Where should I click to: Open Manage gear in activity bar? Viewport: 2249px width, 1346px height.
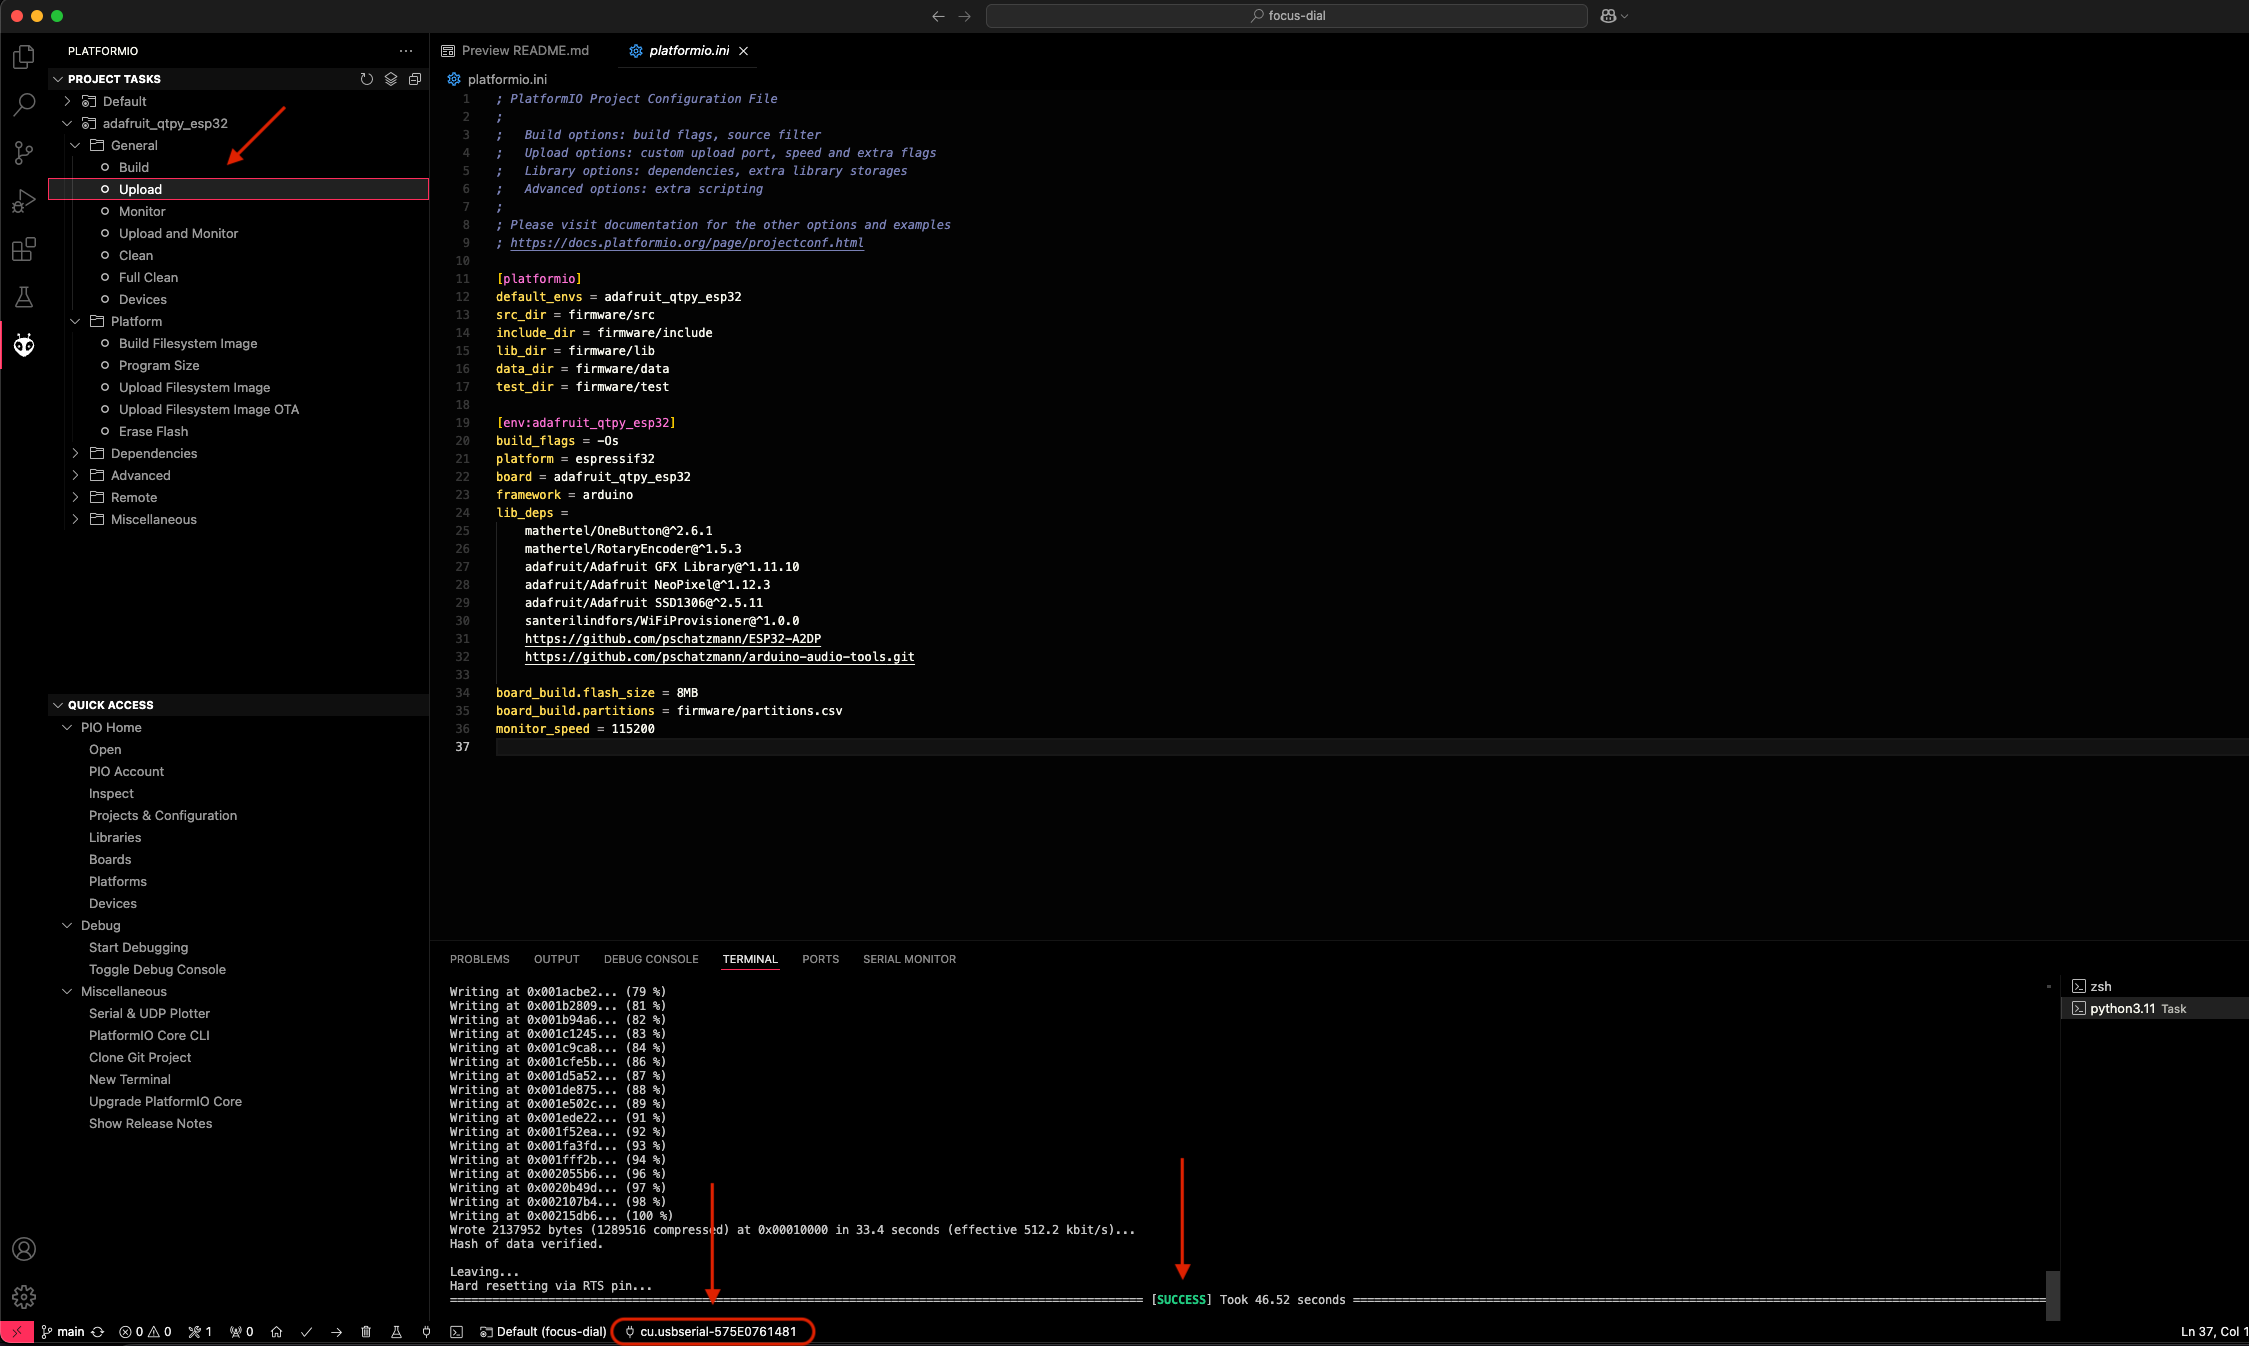click(x=24, y=1297)
